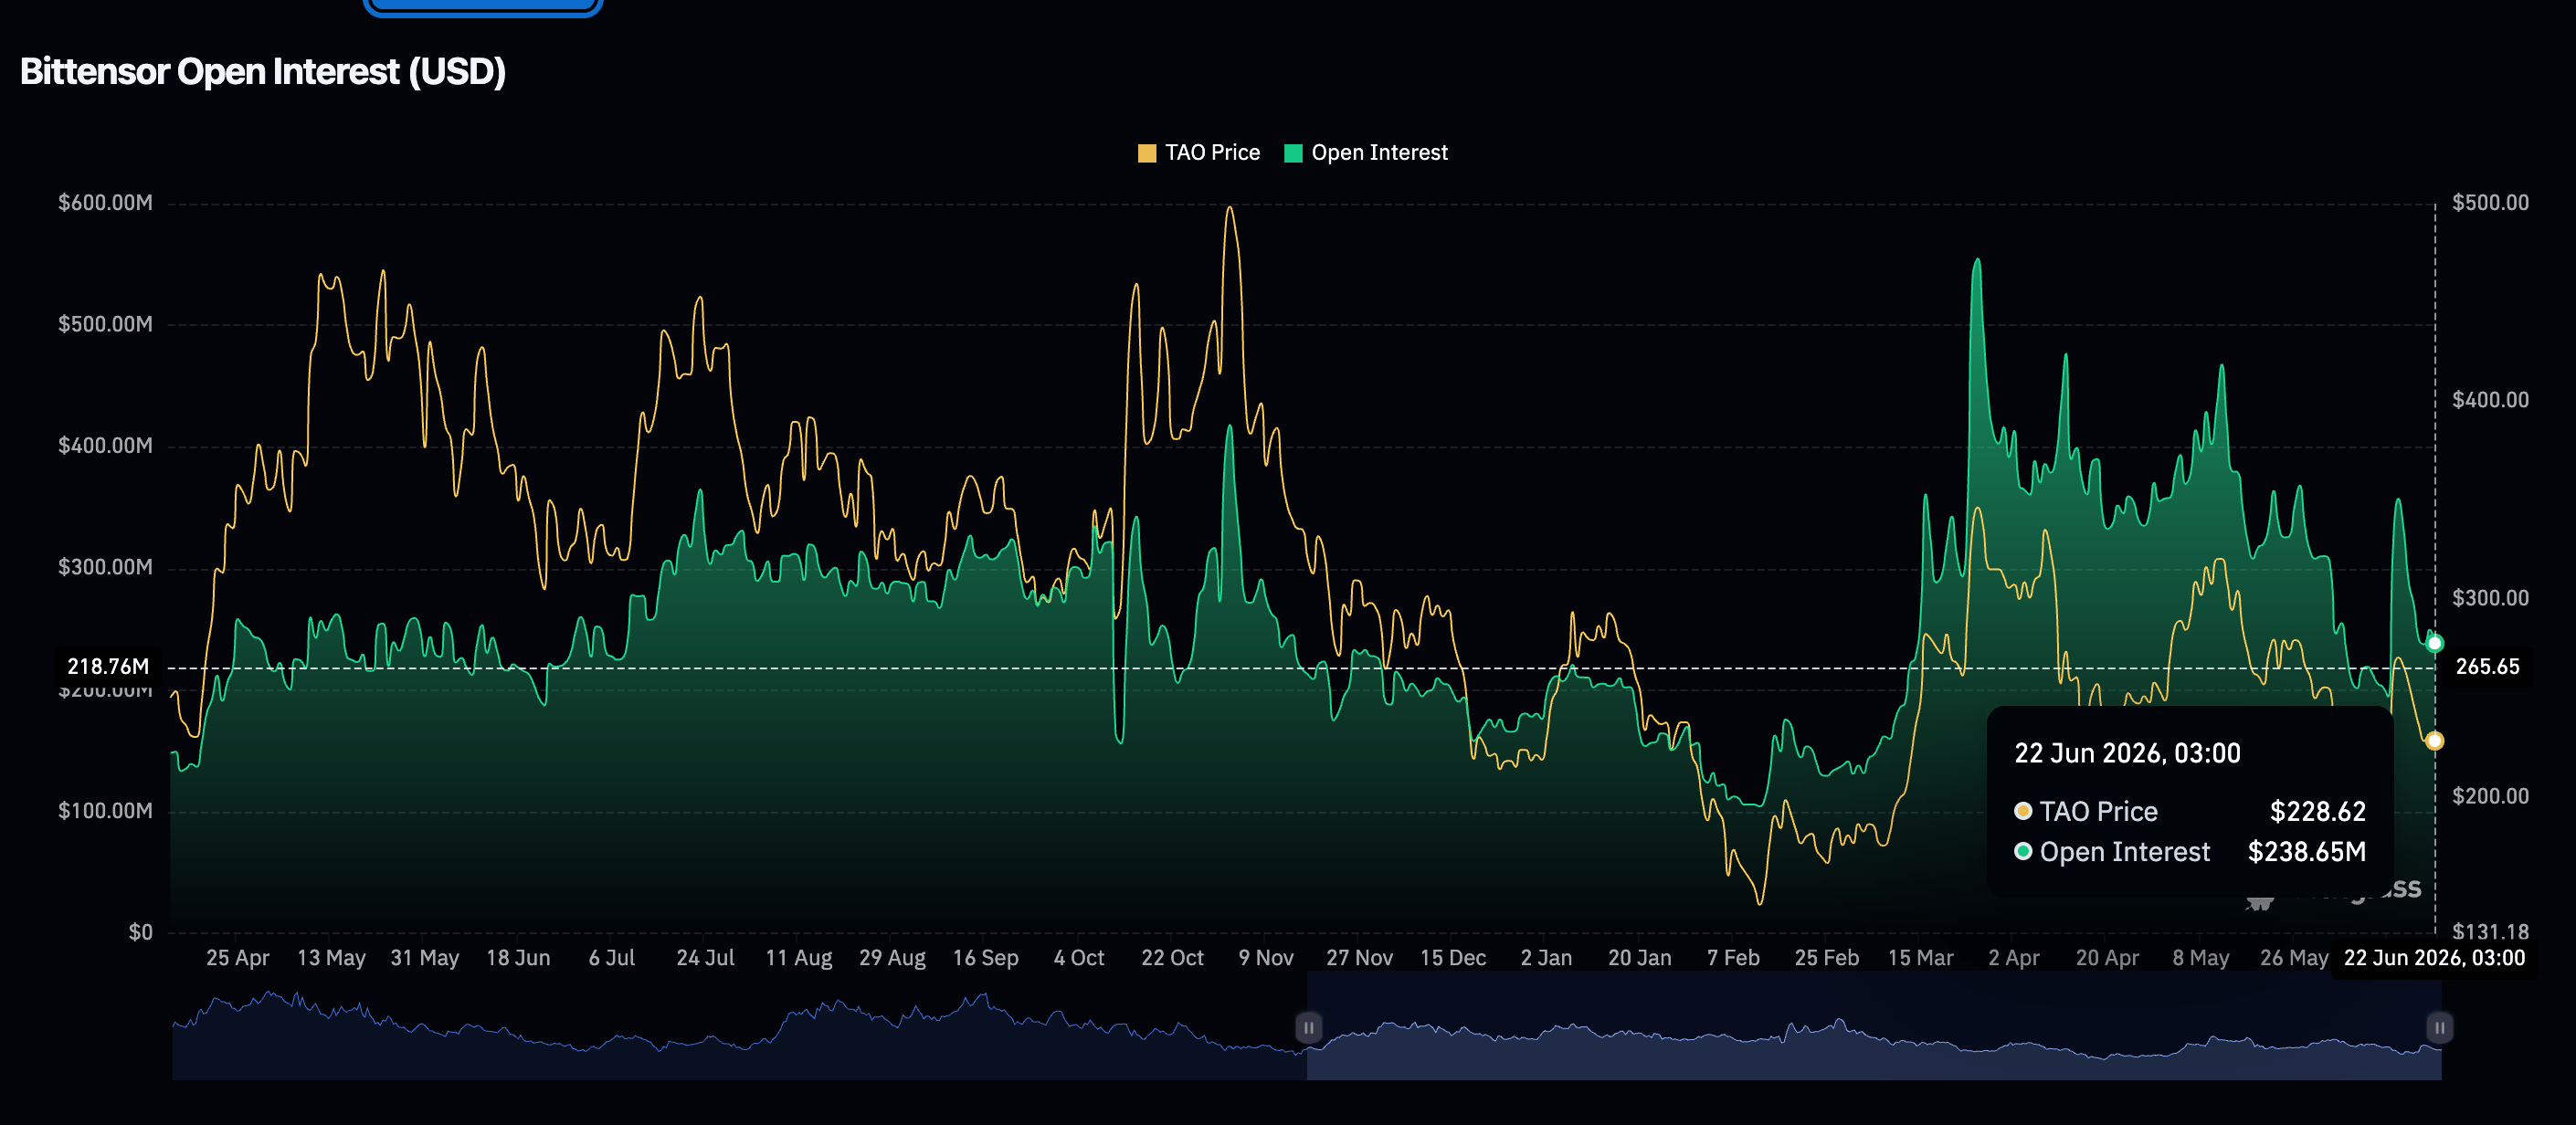The height and width of the screenshot is (1125, 2576).
Task: Click the '$300.00M' left axis label
Action: pos(105,568)
